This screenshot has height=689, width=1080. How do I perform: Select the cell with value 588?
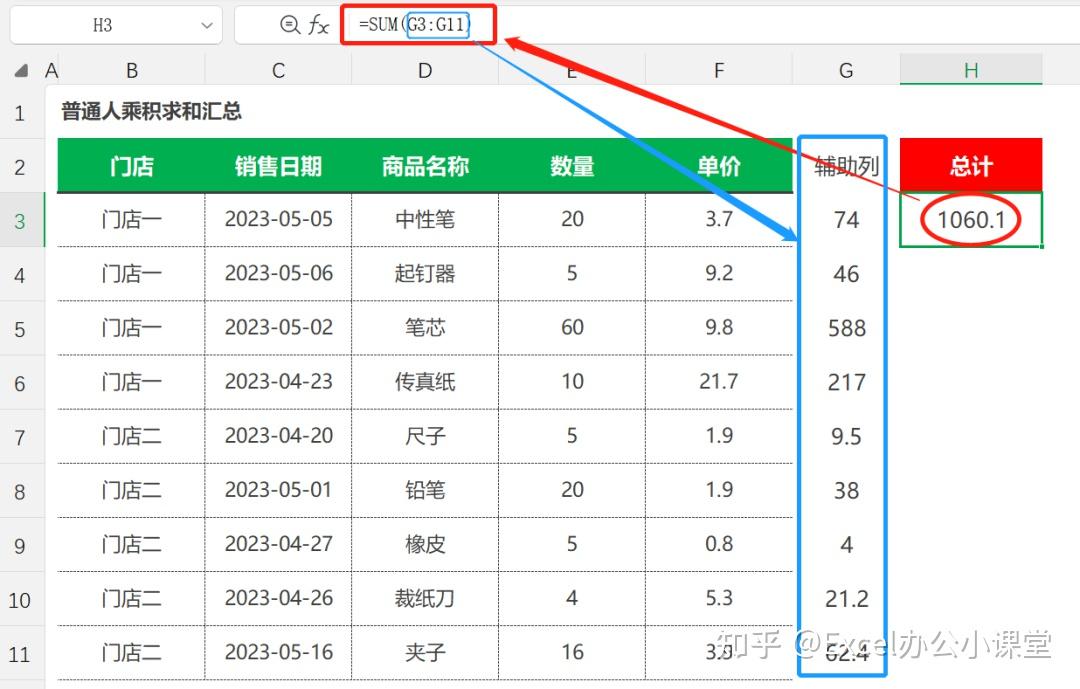pos(845,328)
